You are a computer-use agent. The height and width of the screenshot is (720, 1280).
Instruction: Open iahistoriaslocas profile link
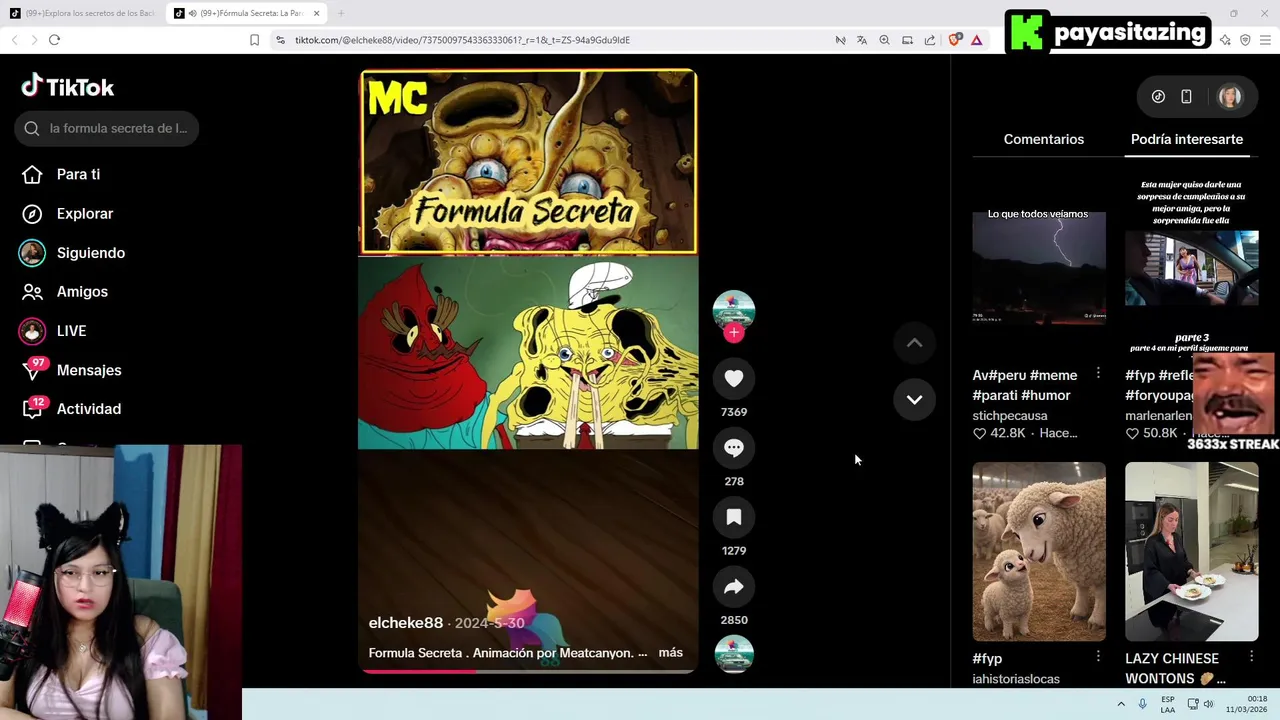click(x=1016, y=679)
